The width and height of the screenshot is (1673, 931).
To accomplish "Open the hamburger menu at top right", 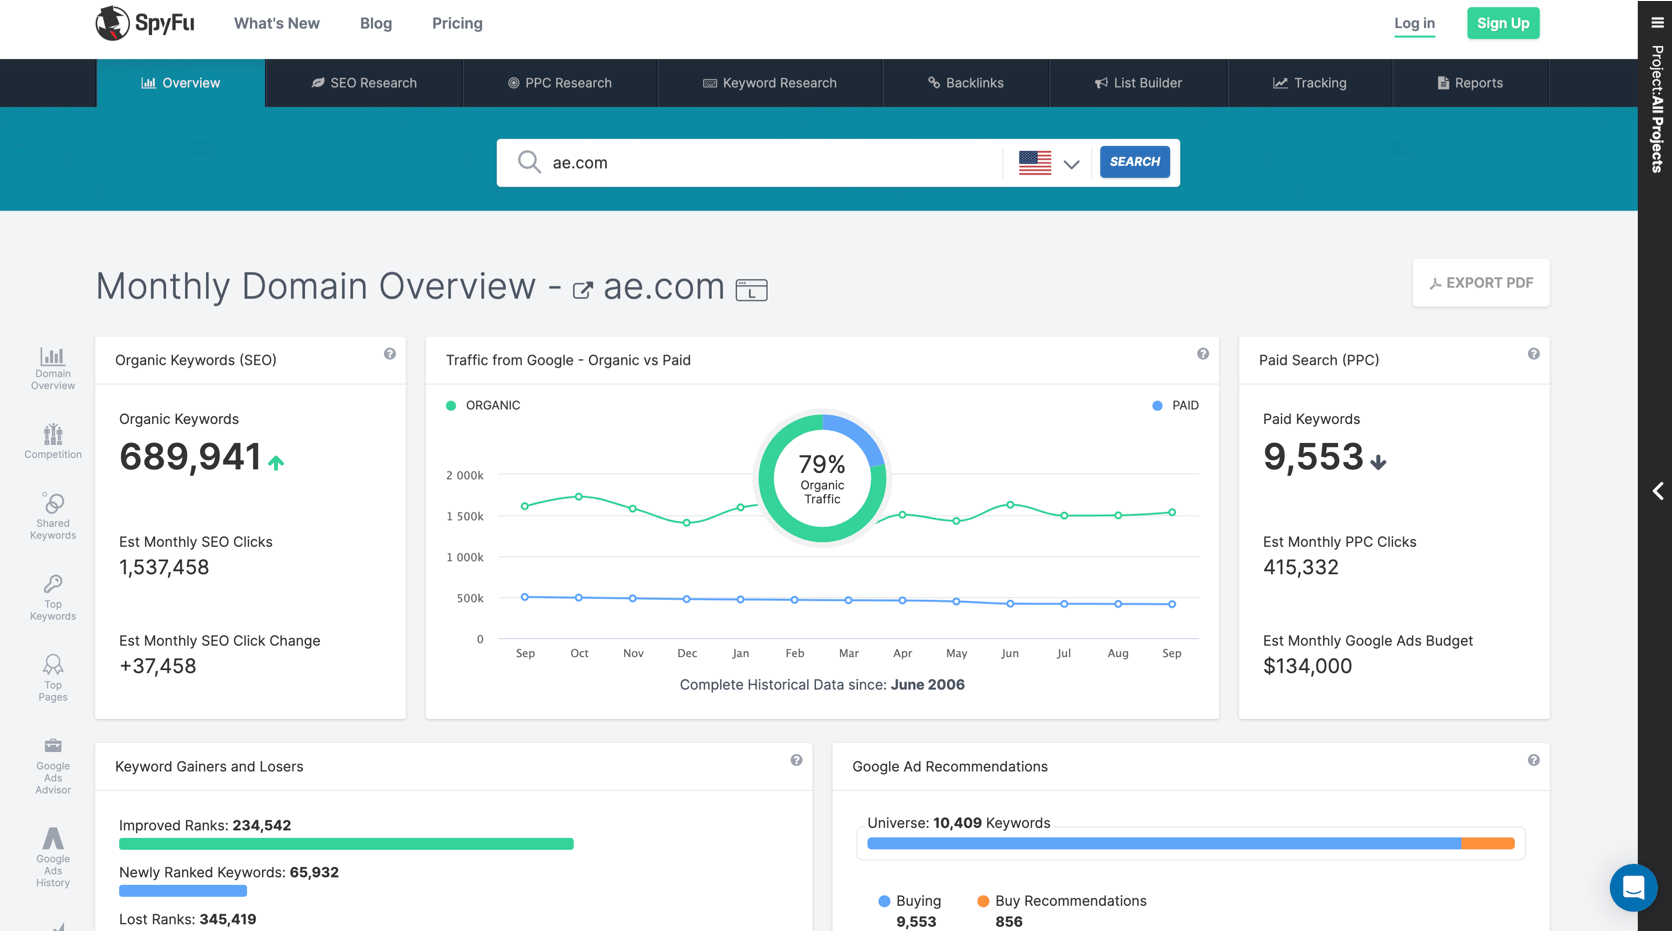I will [1657, 22].
